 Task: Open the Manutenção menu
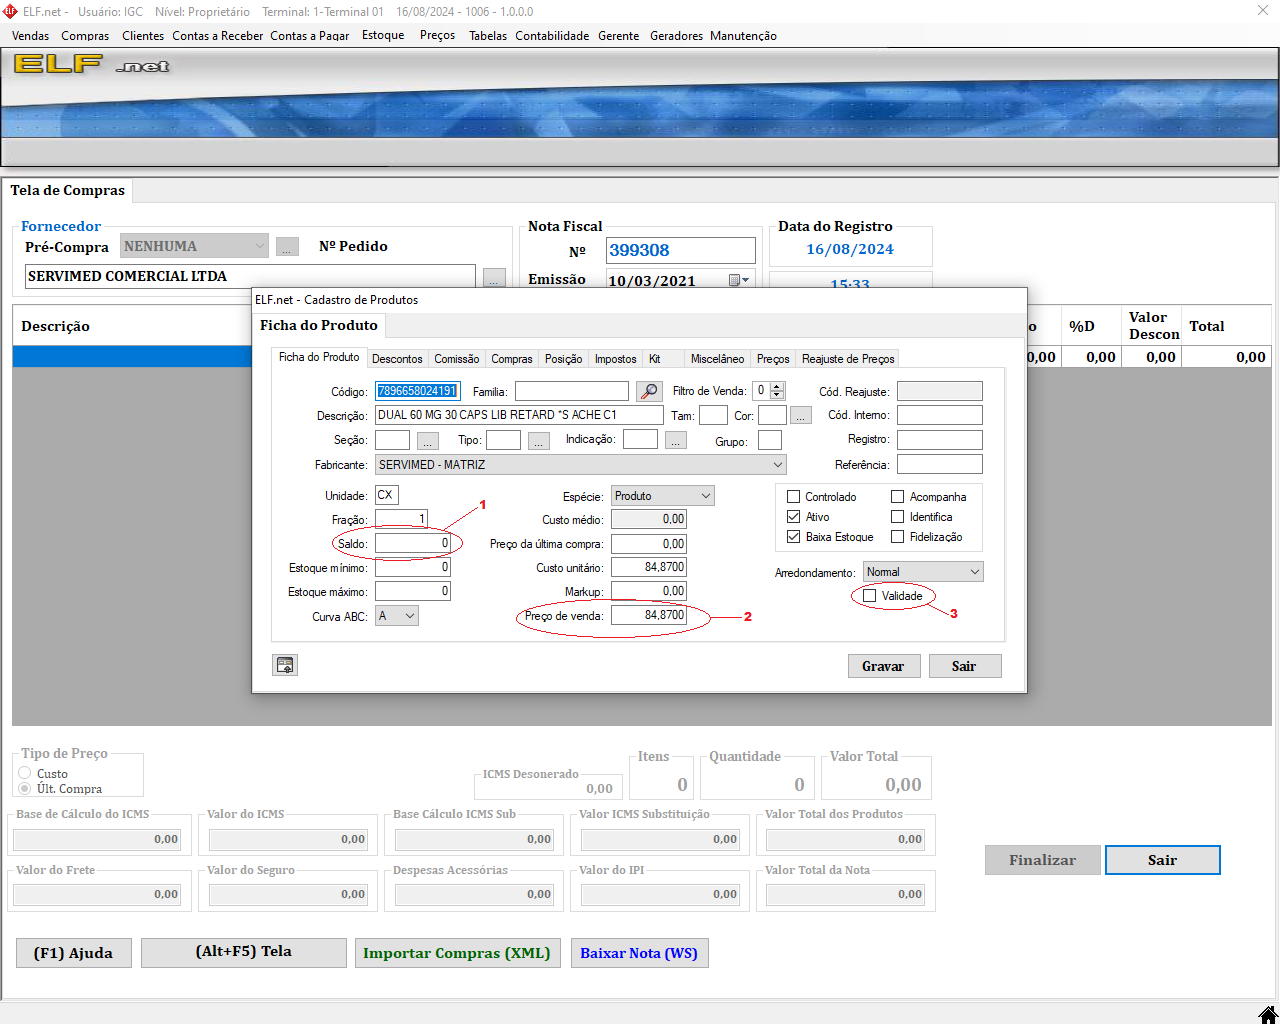(743, 36)
